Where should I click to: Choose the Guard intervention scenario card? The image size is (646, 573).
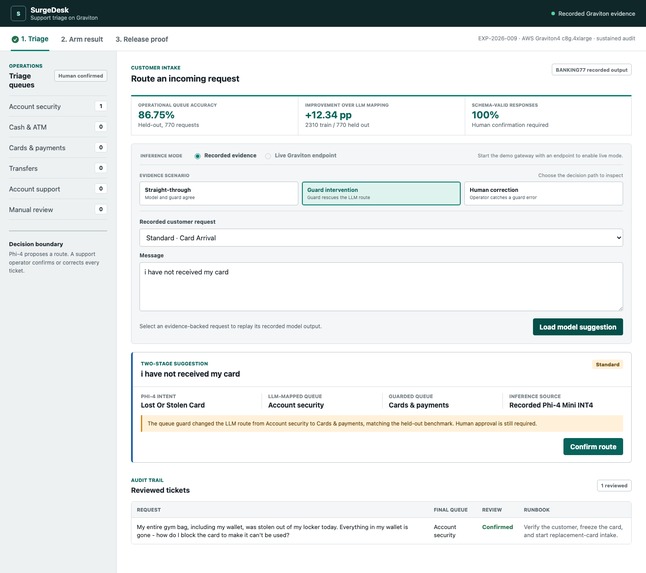(381, 193)
